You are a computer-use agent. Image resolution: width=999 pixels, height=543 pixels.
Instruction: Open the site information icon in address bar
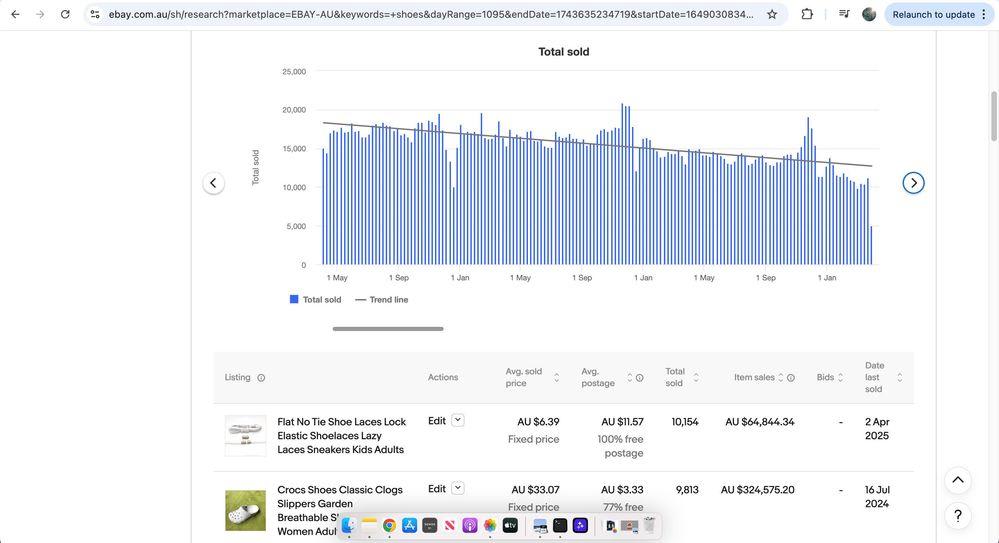[x=95, y=14]
